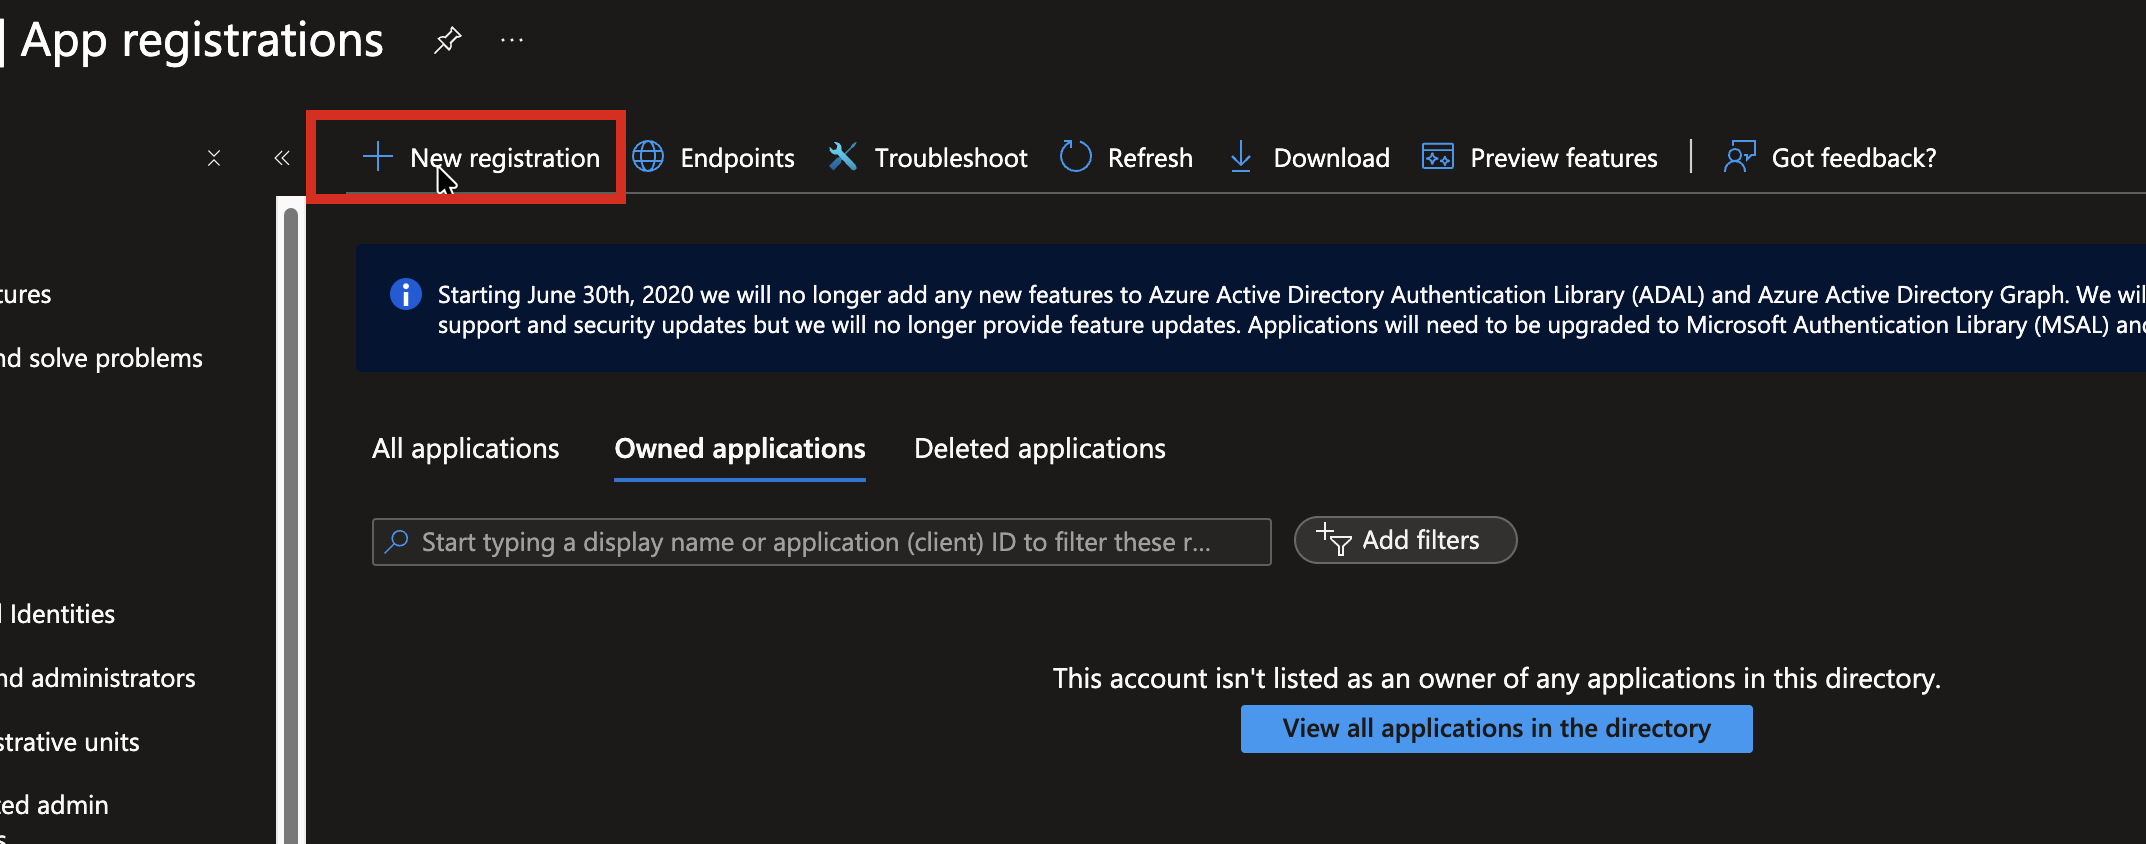Click the Add filters button
The height and width of the screenshot is (844, 2146).
[x=1404, y=541]
